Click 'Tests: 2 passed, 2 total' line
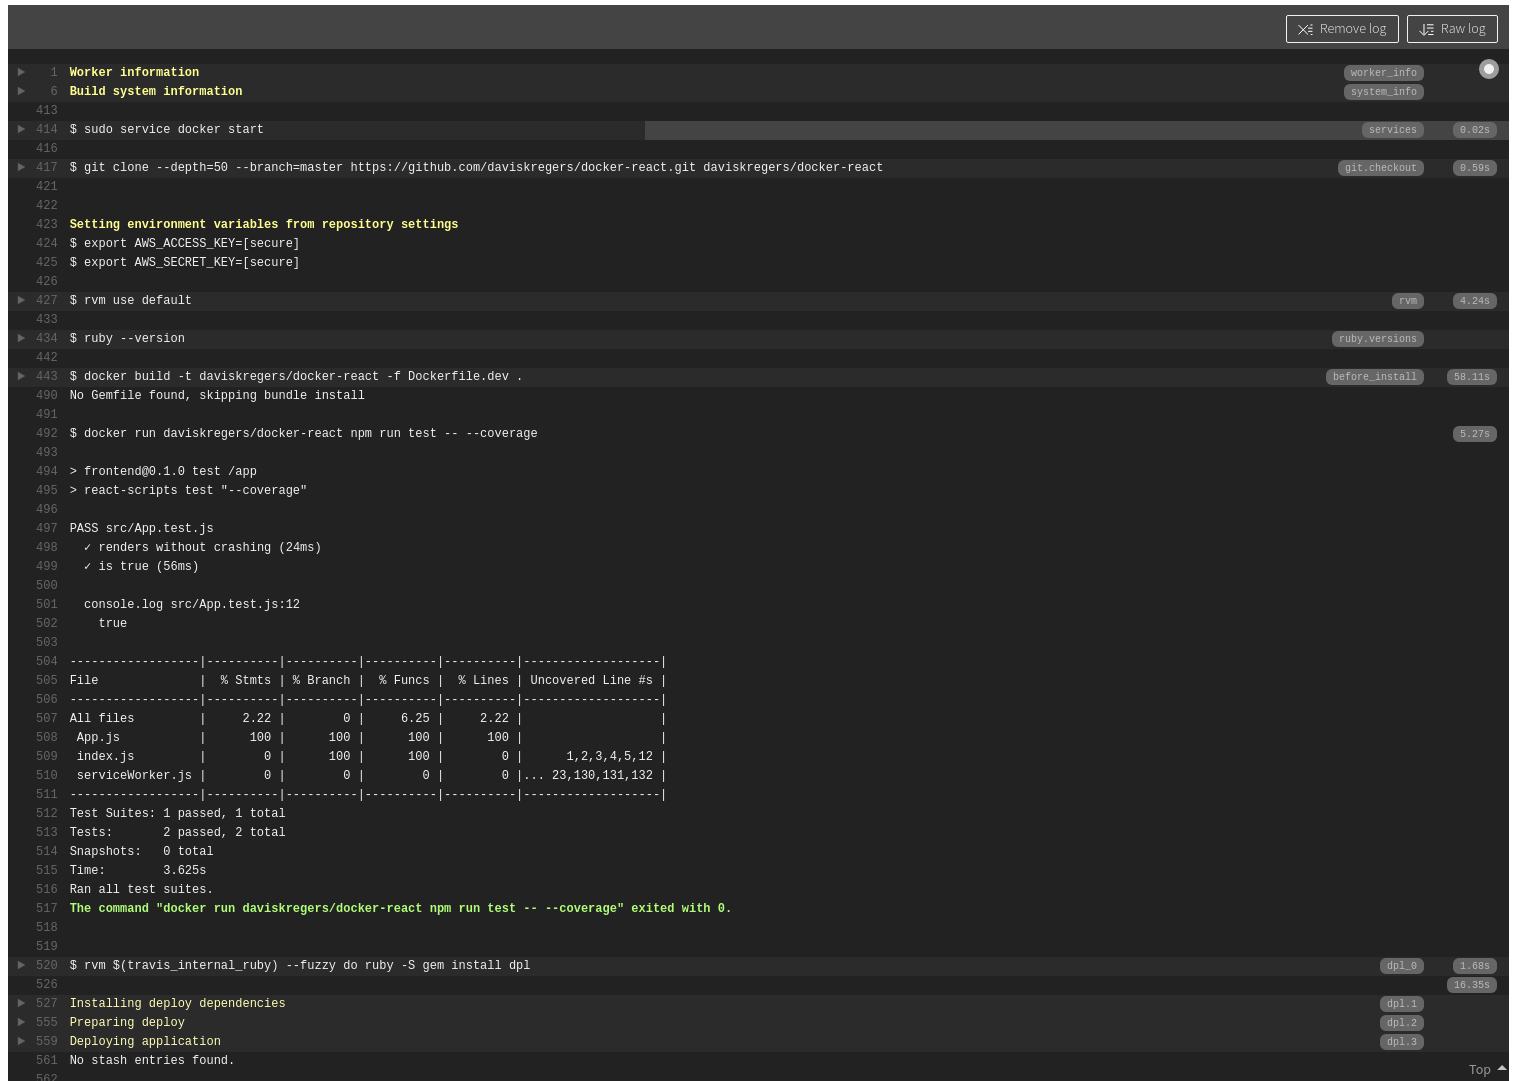The image size is (1518, 1081). tap(177, 832)
